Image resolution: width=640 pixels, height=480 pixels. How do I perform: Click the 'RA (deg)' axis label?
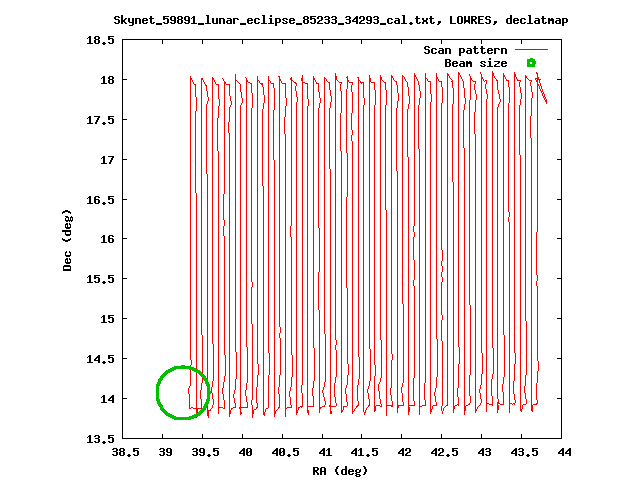point(340,471)
